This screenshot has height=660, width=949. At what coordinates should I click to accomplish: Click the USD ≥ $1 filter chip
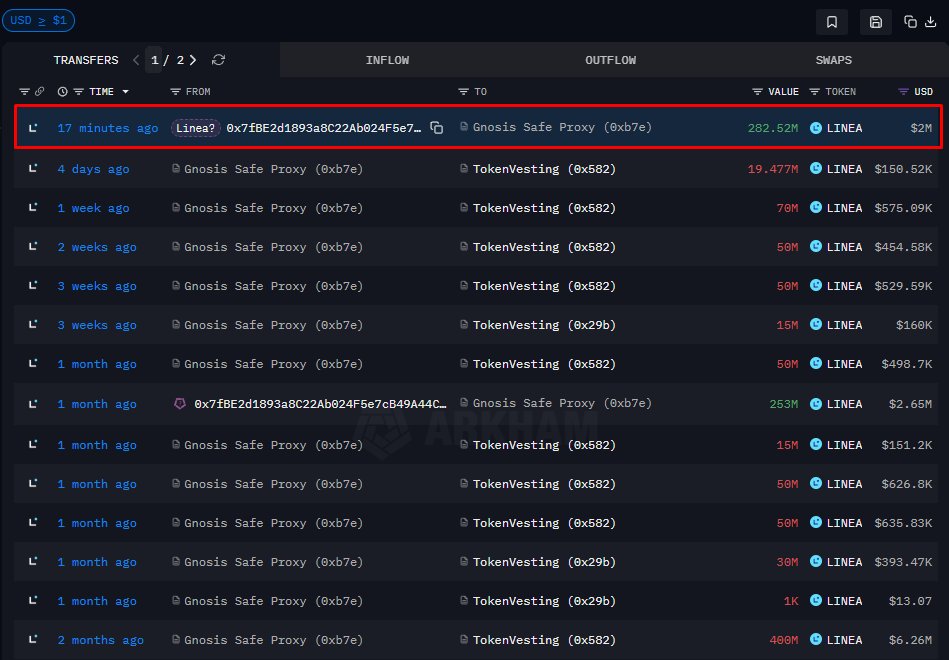pyautogui.click(x=38, y=20)
